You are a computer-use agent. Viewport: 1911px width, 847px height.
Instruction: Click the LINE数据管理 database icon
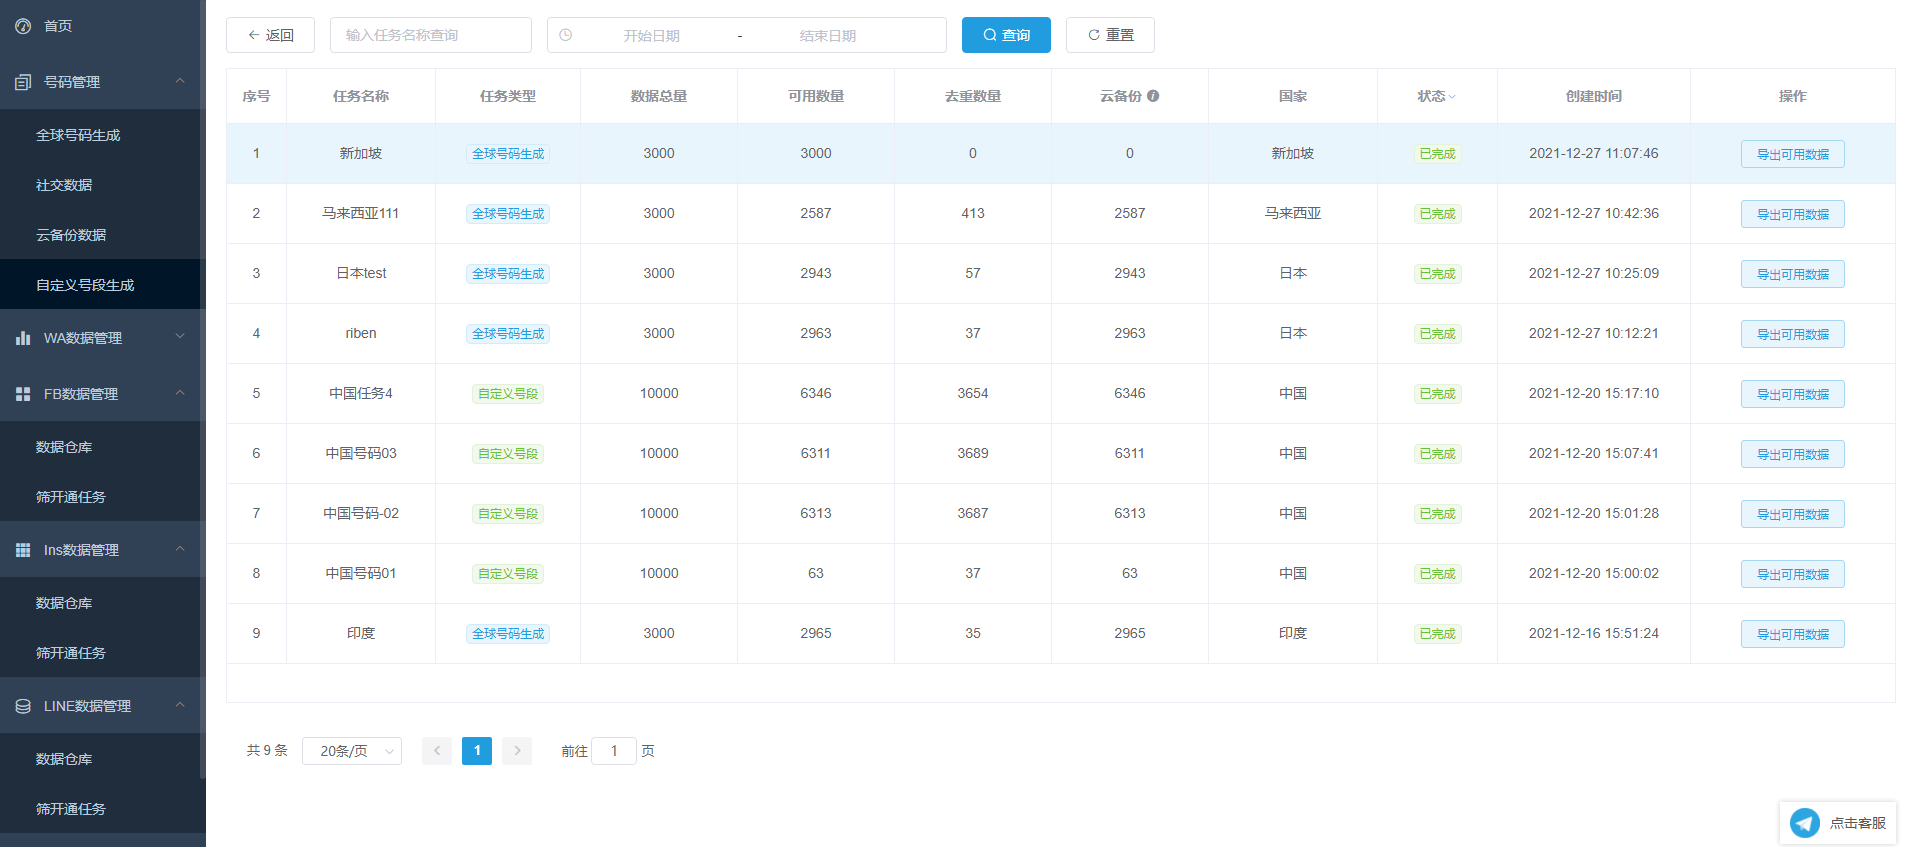click(x=23, y=706)
